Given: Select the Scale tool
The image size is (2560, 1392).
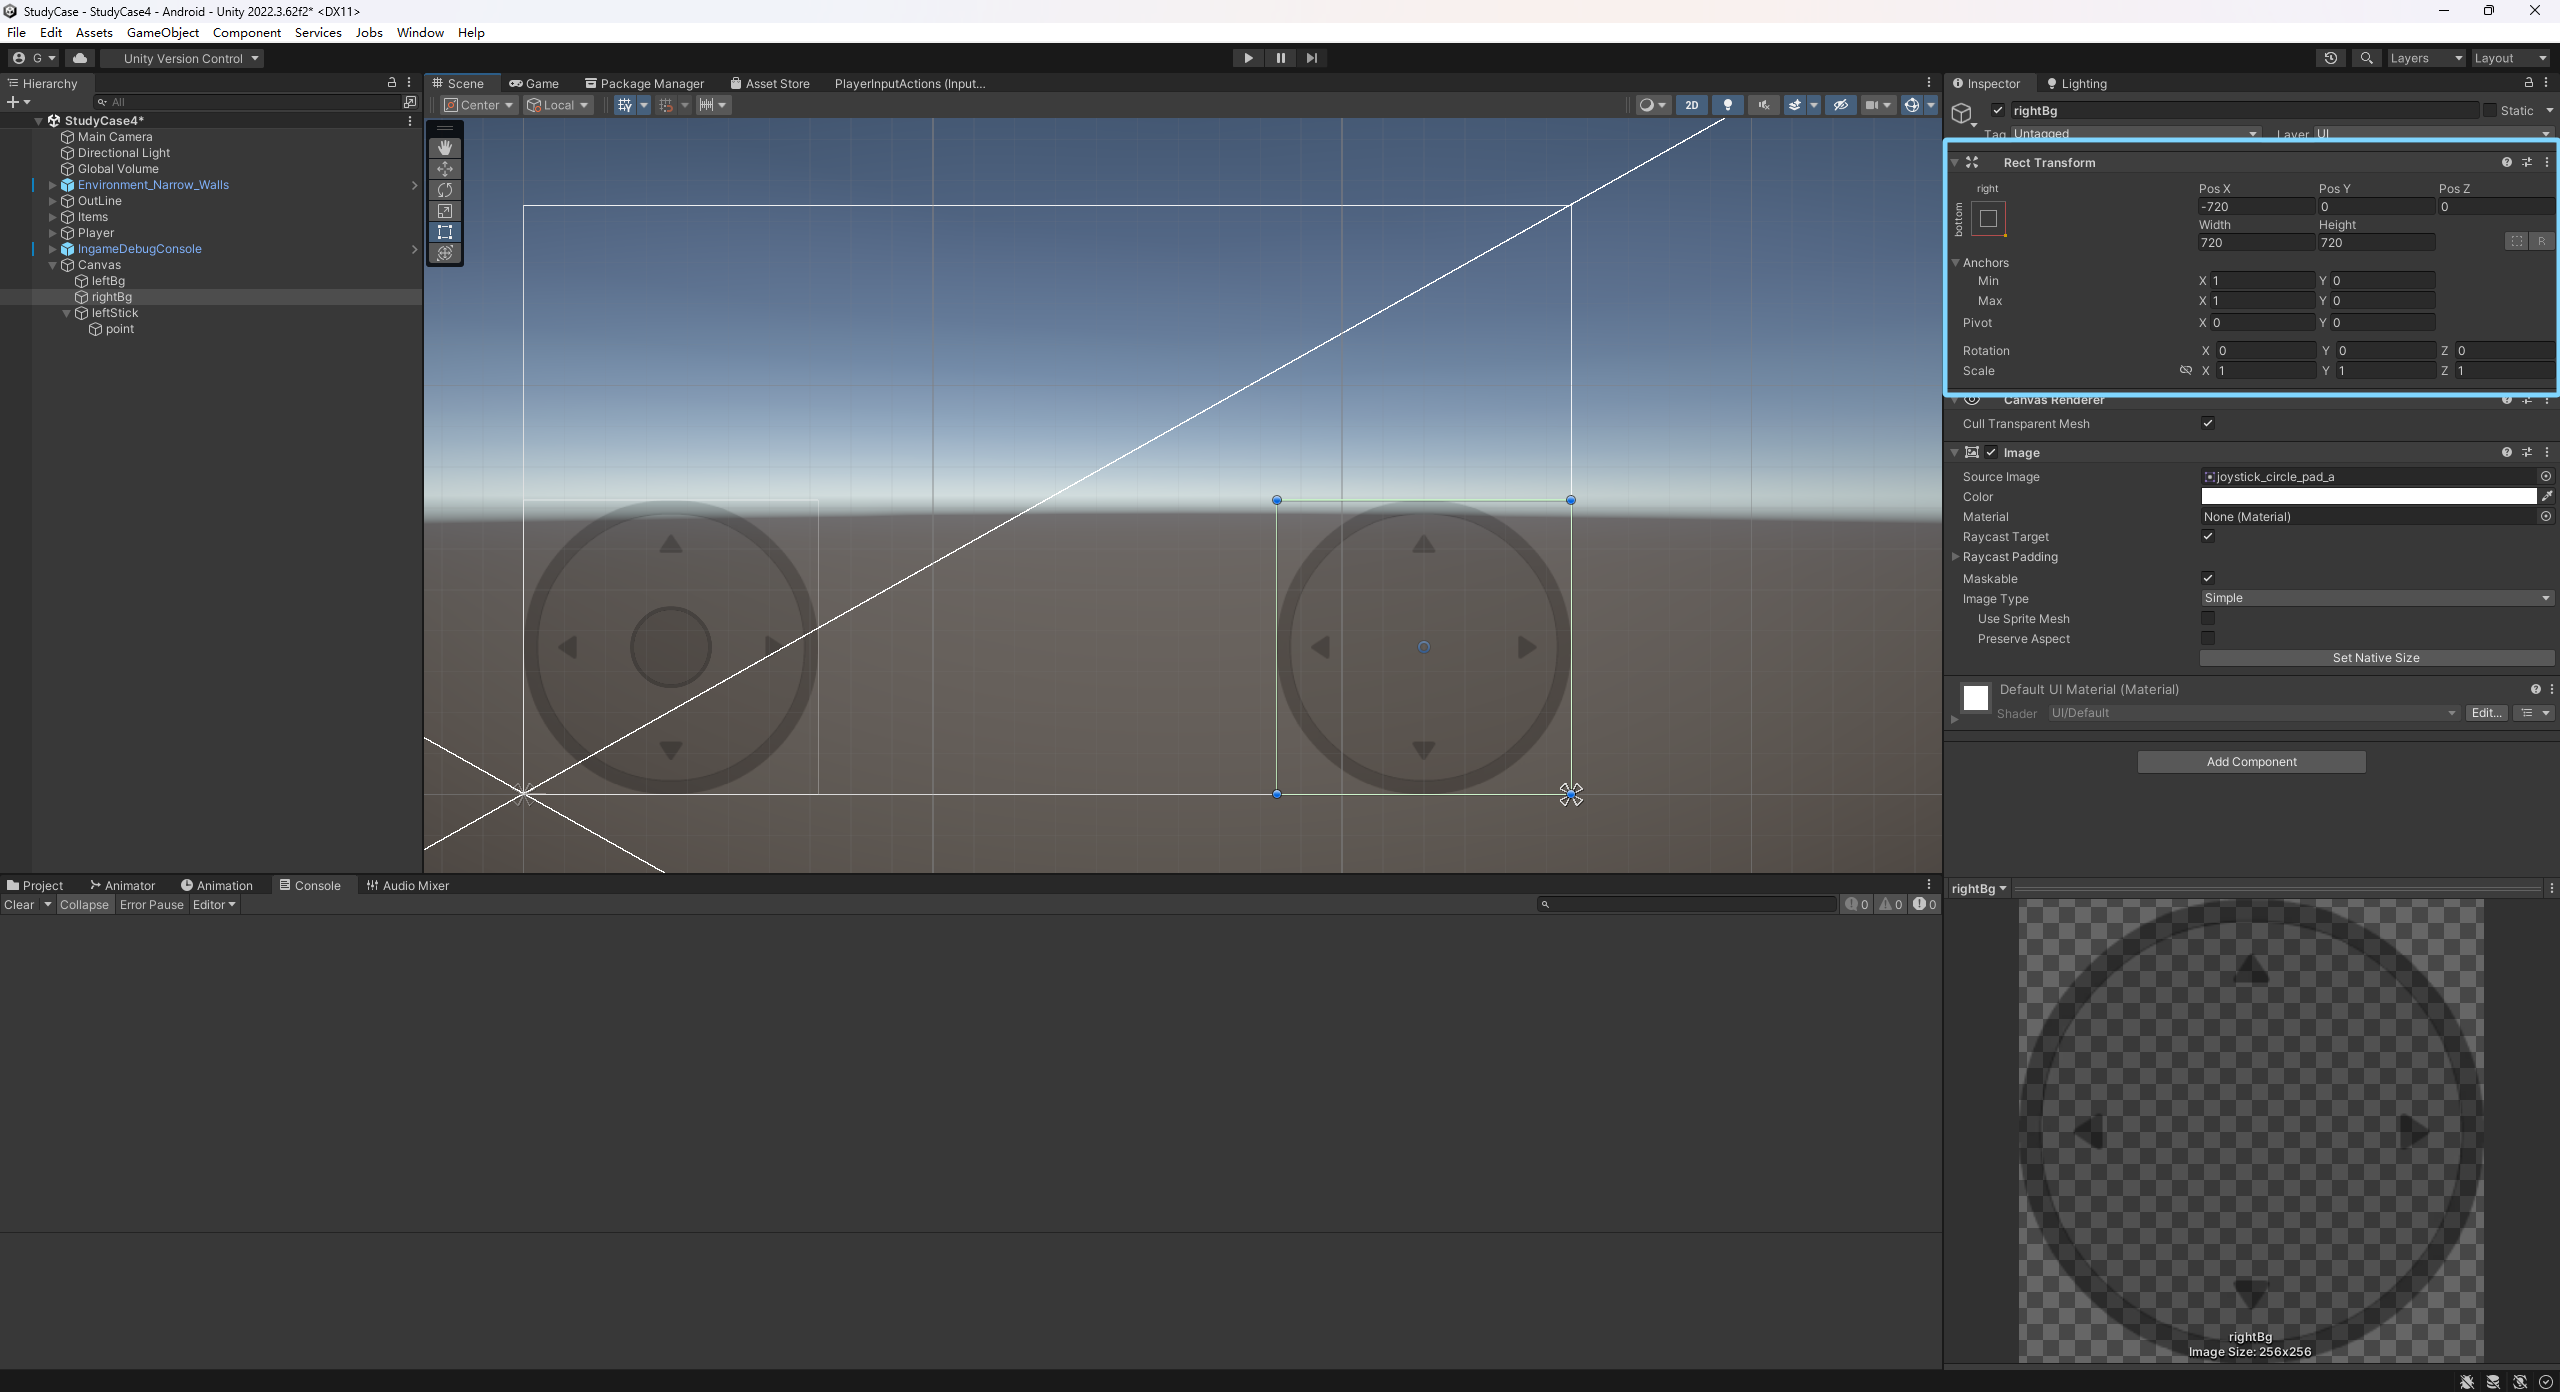Looking at the screenshot, I should pos(445,211).
